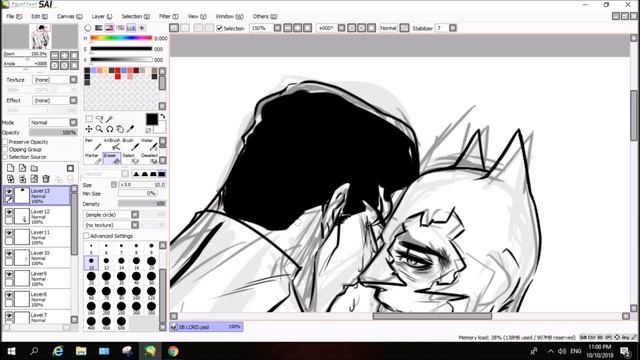Select the Marker tool

[x=93, y=158]
